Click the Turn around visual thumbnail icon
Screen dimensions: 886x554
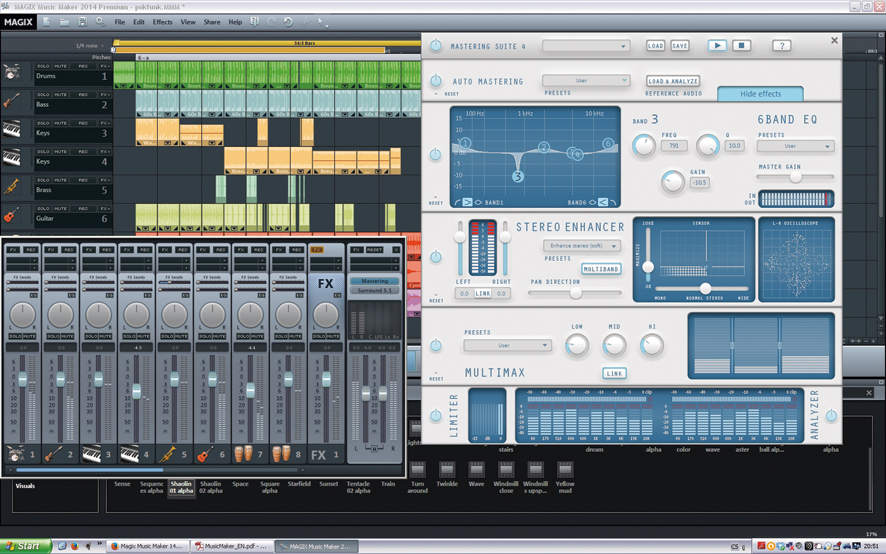click(x=418, y=469)
